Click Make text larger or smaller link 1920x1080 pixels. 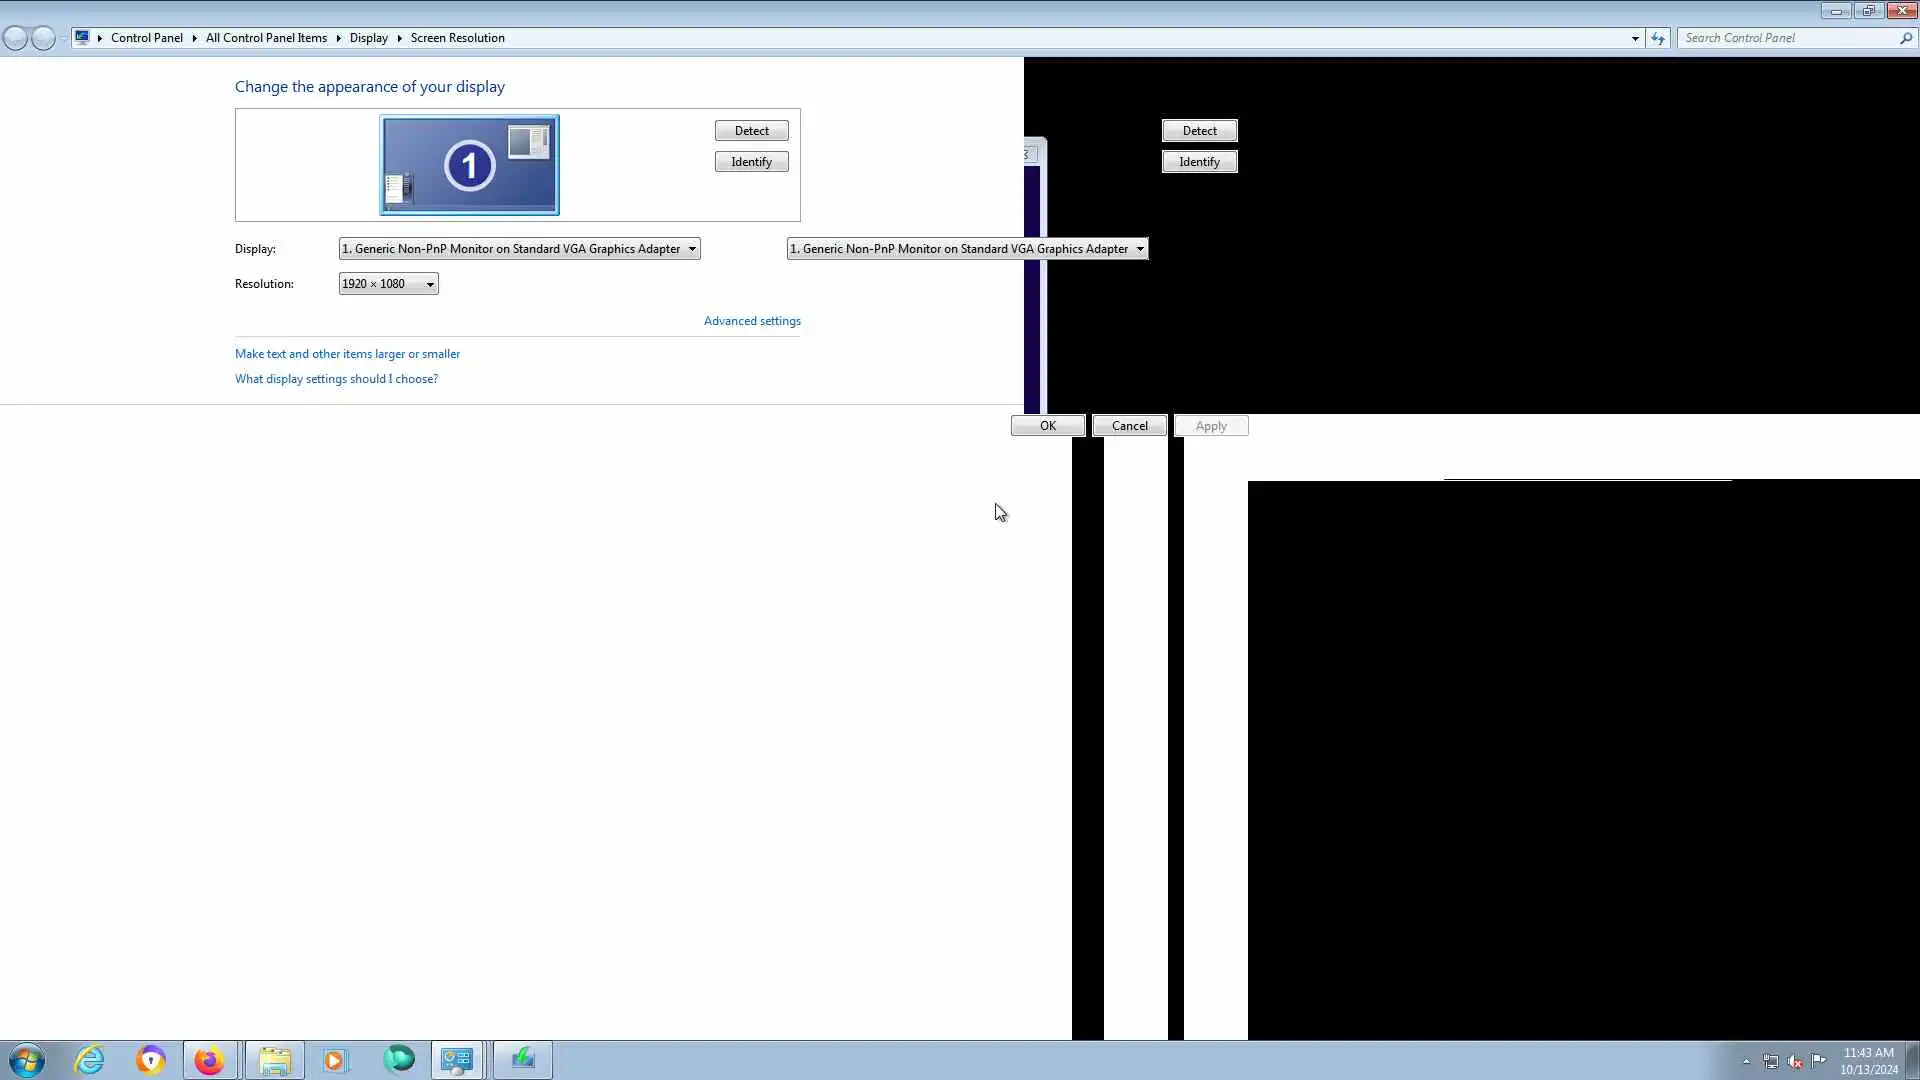[347, 354]
